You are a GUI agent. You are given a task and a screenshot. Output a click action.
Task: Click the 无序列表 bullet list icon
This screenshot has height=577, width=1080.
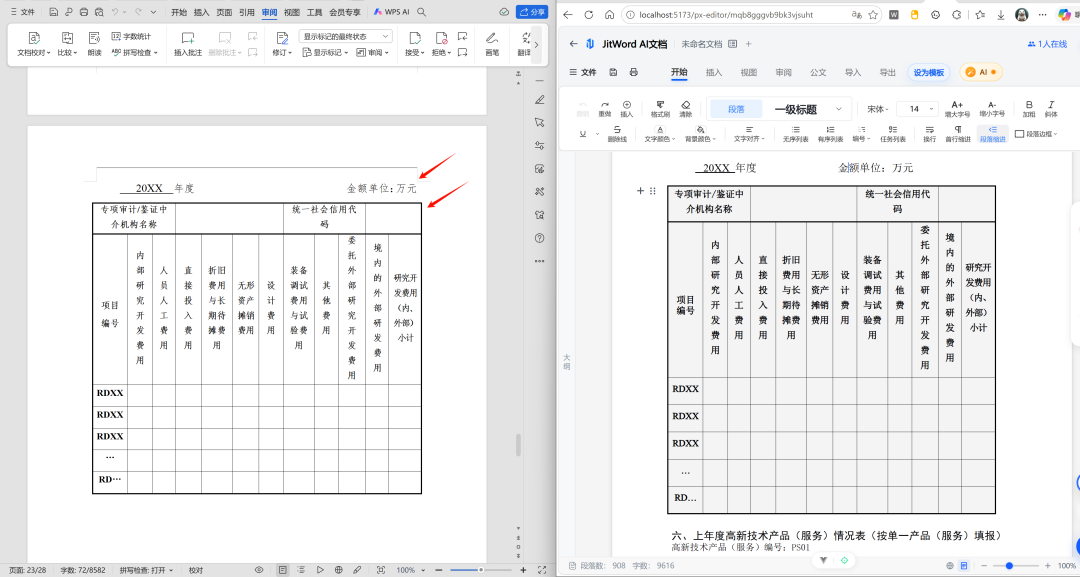796,134
